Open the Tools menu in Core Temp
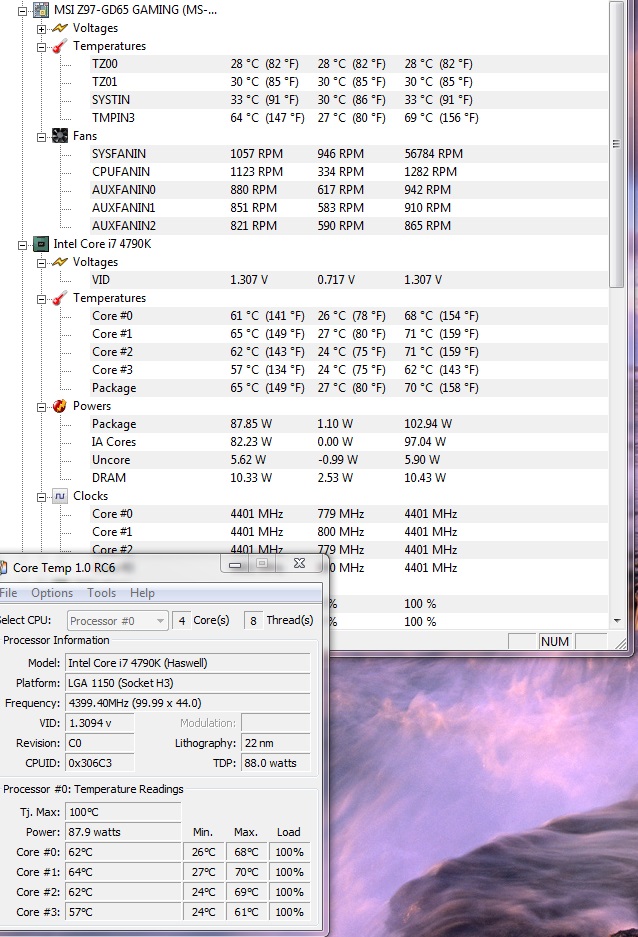638x937 pixels. coord(102,593)
